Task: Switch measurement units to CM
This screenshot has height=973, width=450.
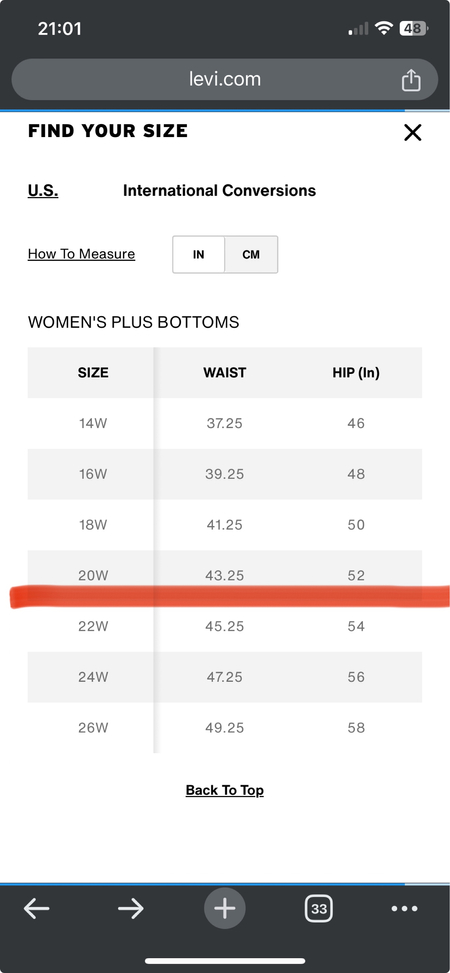Action: (x=251, y=254)
